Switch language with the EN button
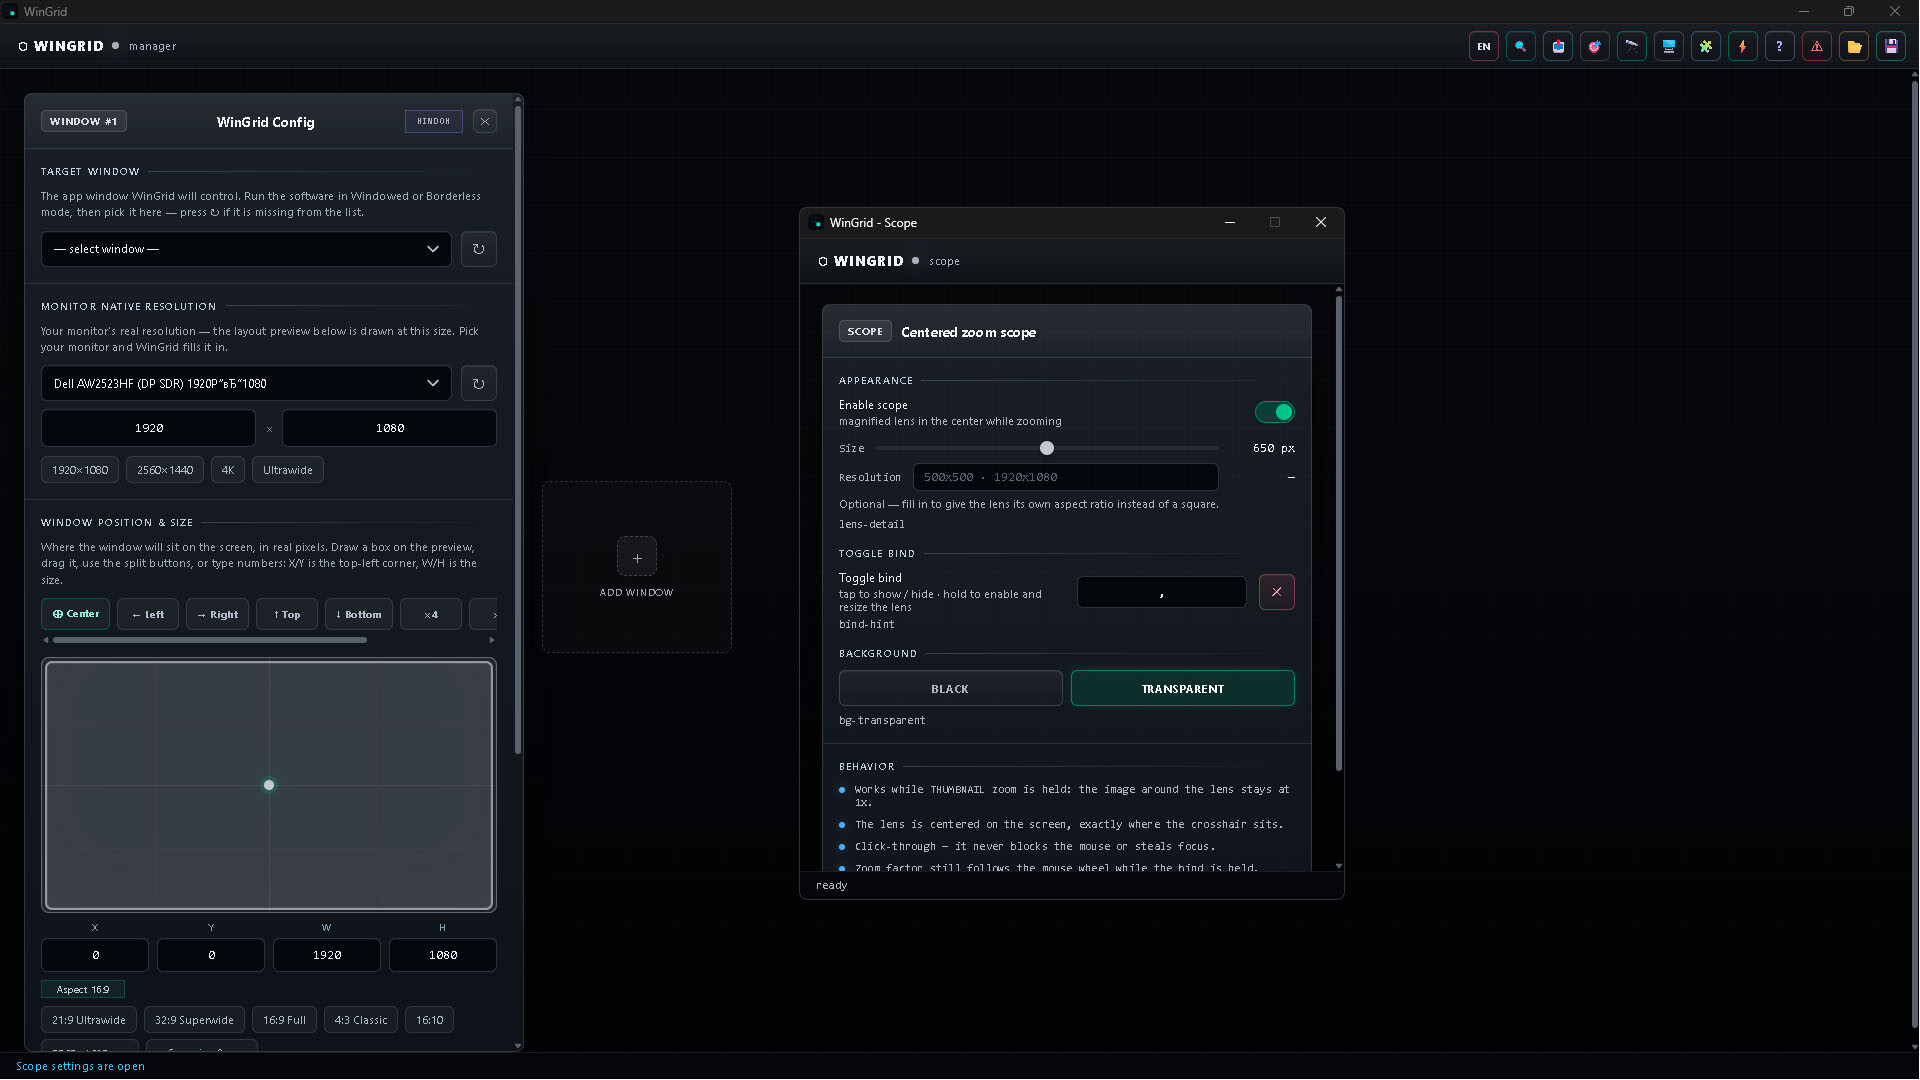Viewport: 1920px width, 1080px height. (x=1484, y=46)
